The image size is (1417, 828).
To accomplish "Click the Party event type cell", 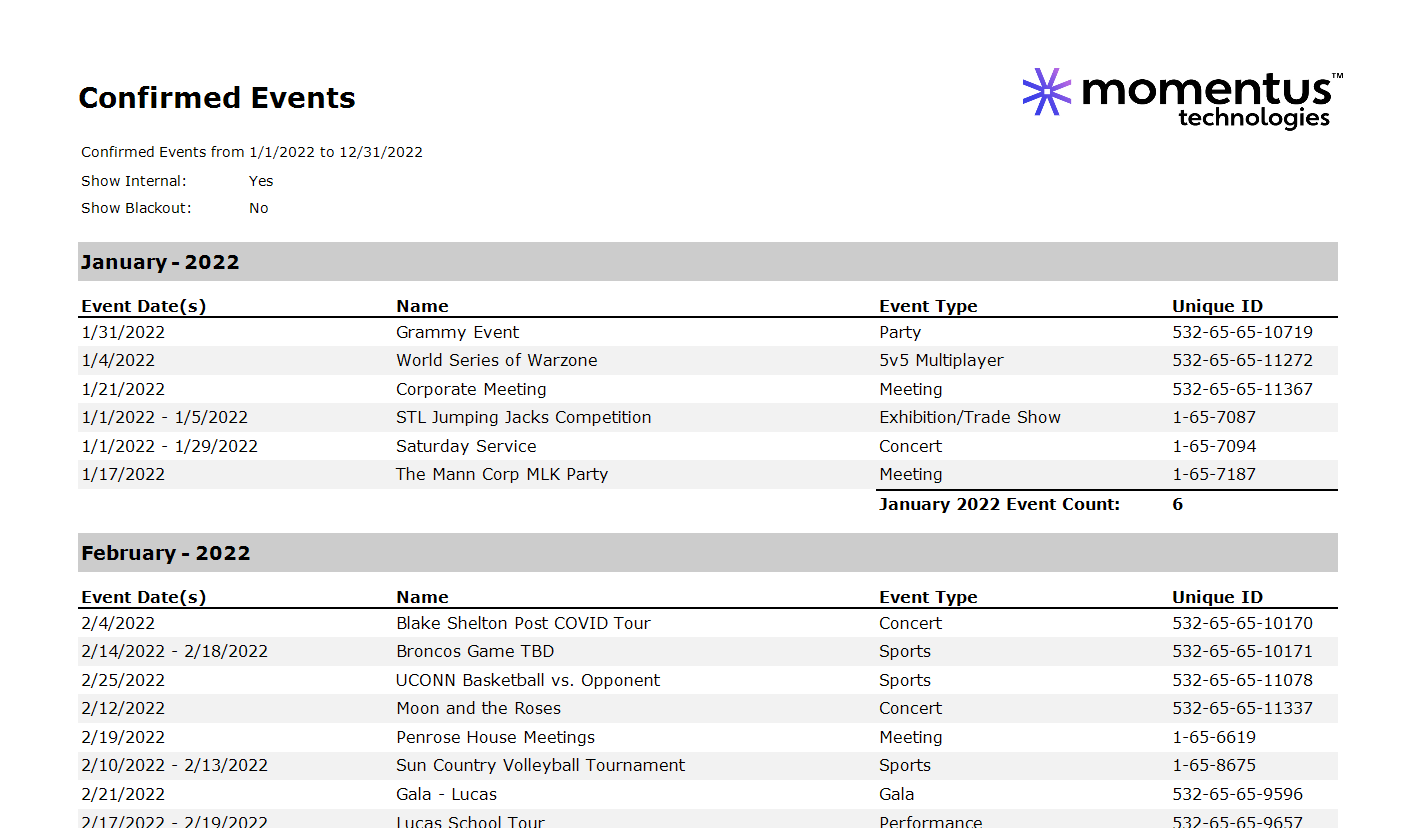I will coord(900,332).
